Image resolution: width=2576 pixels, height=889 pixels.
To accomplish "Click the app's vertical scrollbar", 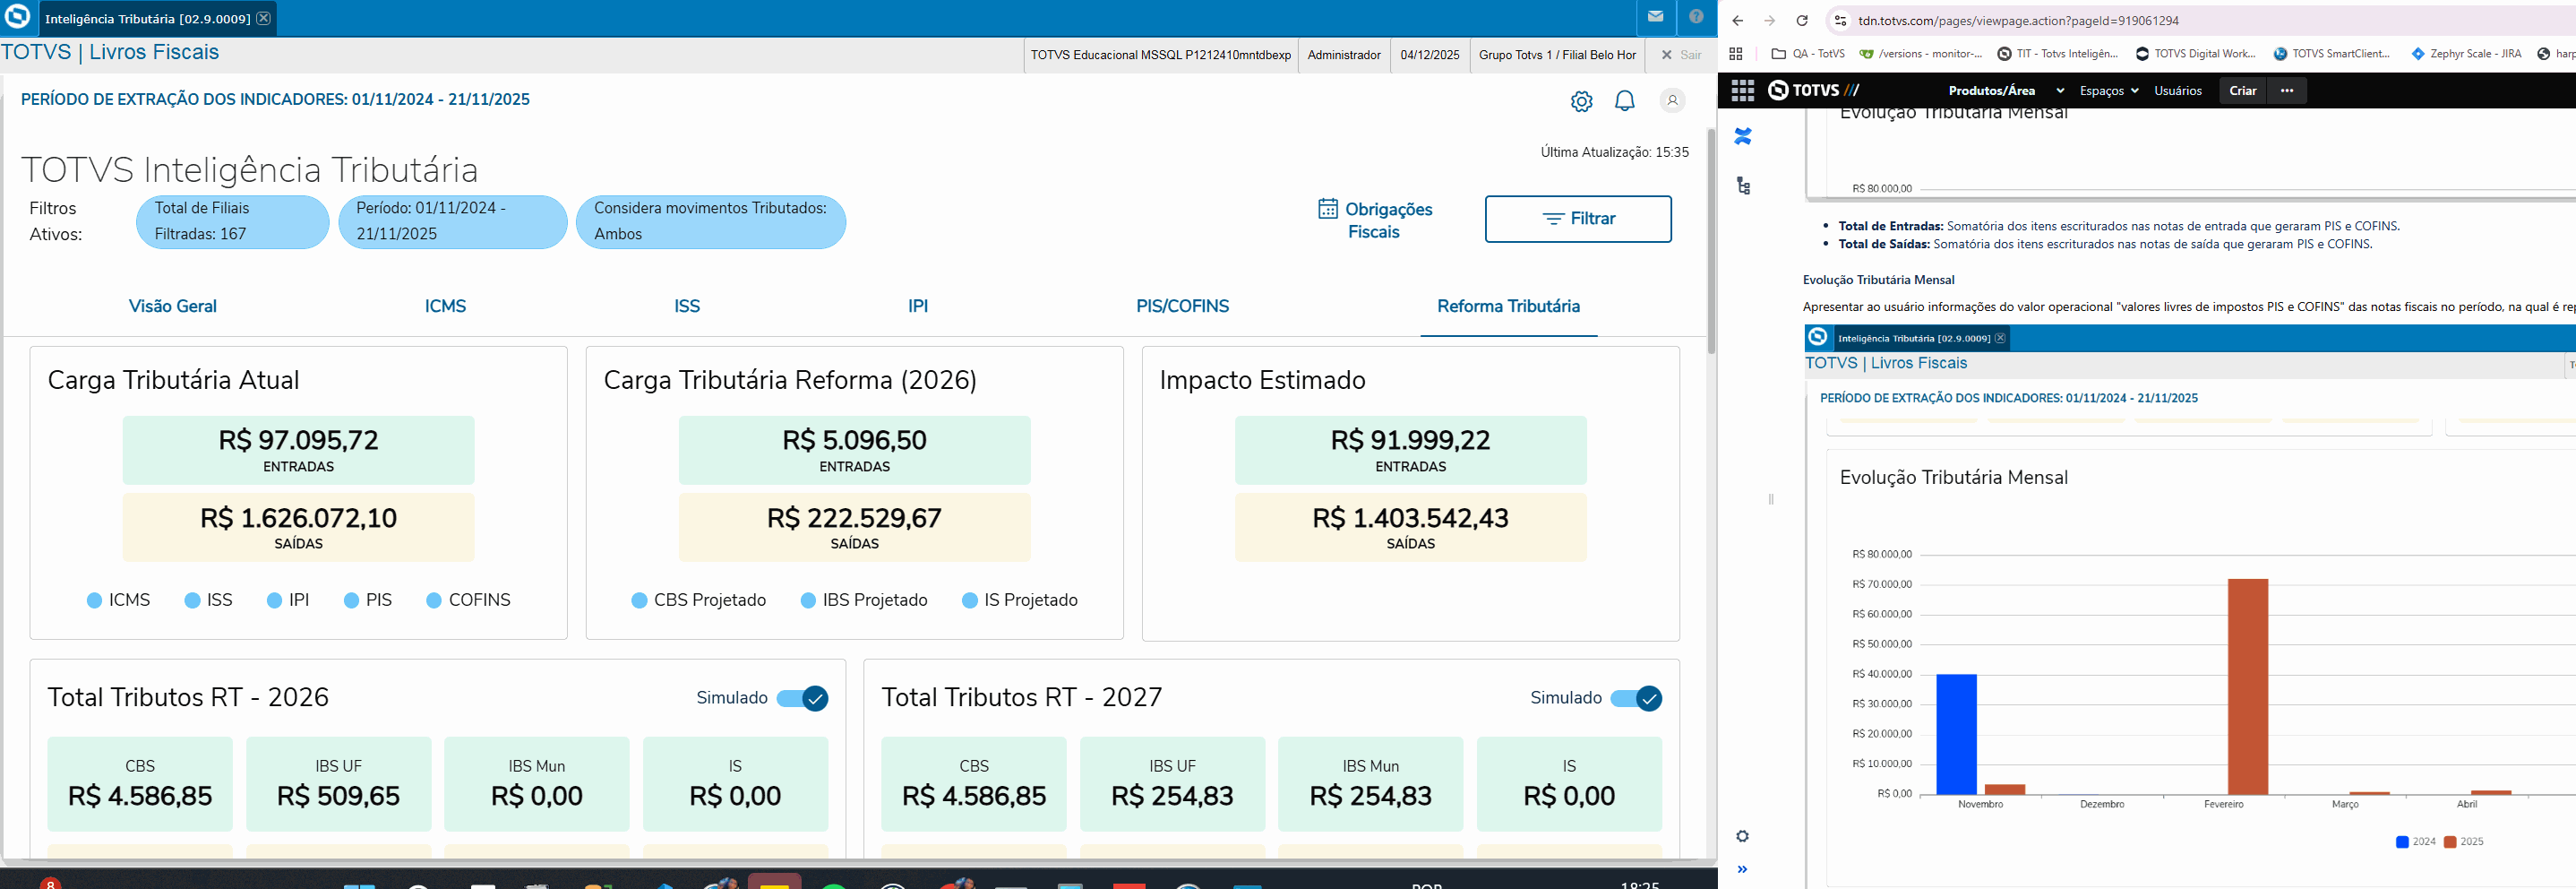I will 1711,240.
